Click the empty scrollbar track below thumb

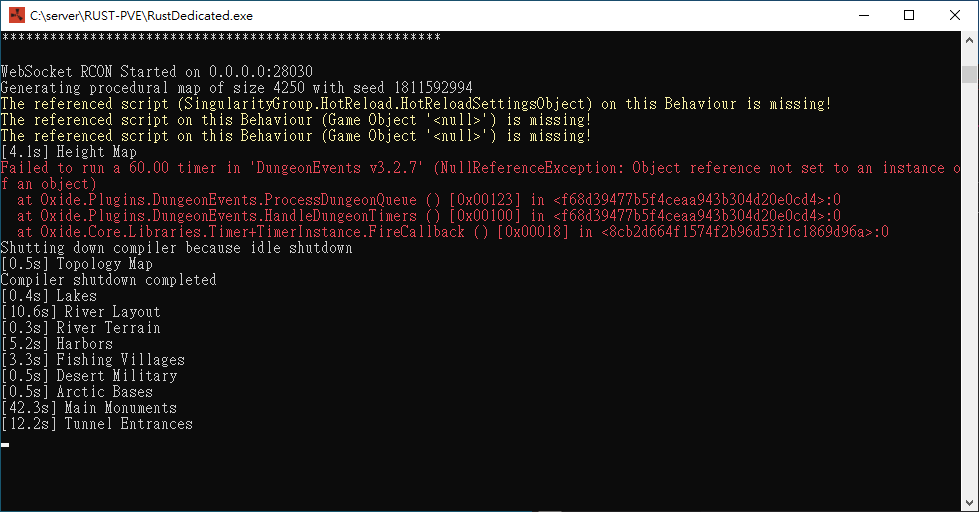click(x=969, y=287)
